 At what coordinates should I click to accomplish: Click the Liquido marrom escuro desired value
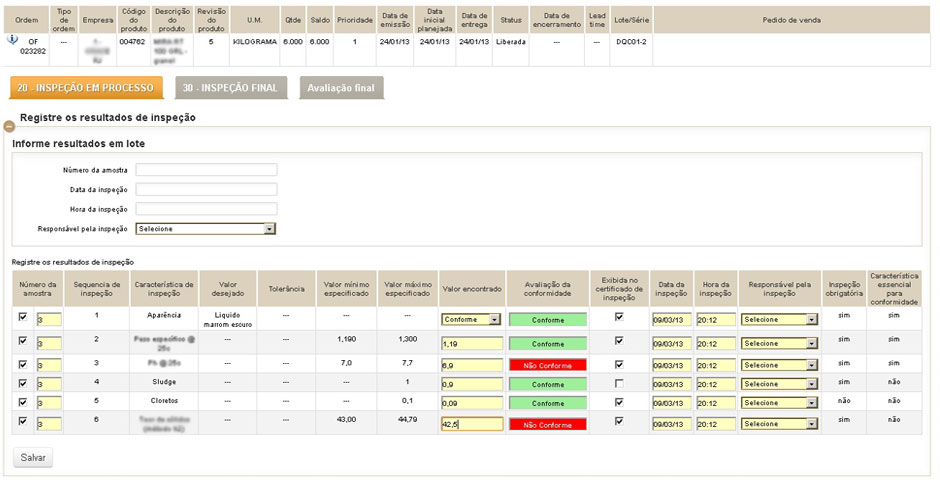coord(228,319)
